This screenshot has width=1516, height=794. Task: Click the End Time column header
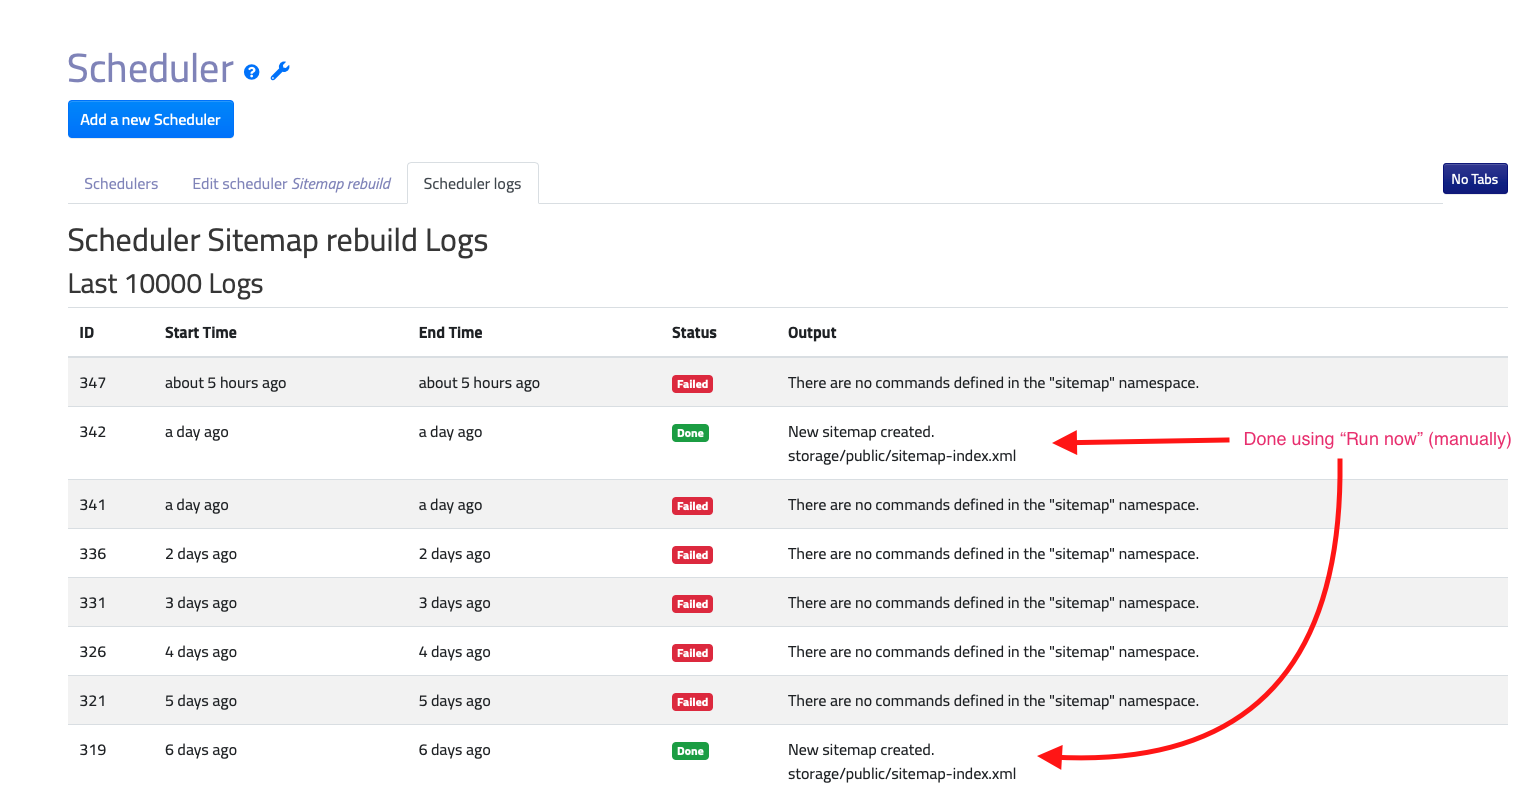pyautogui.click(x=450, y=333)
